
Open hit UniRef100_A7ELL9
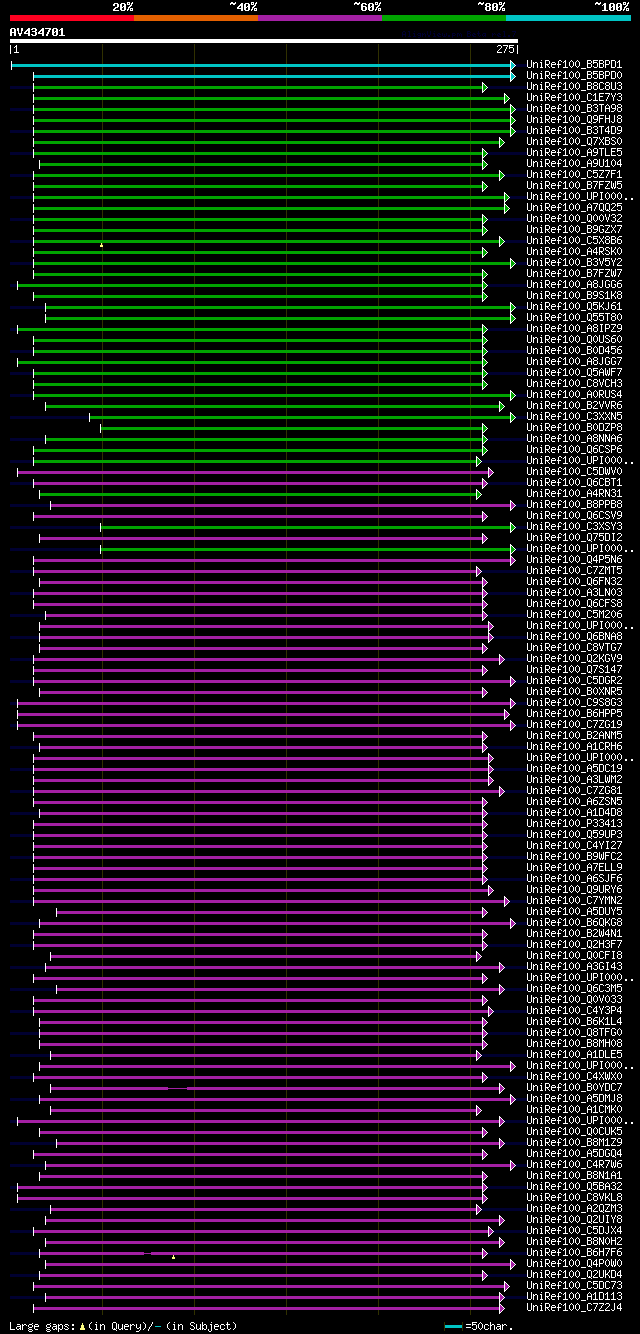pos(574,868)
